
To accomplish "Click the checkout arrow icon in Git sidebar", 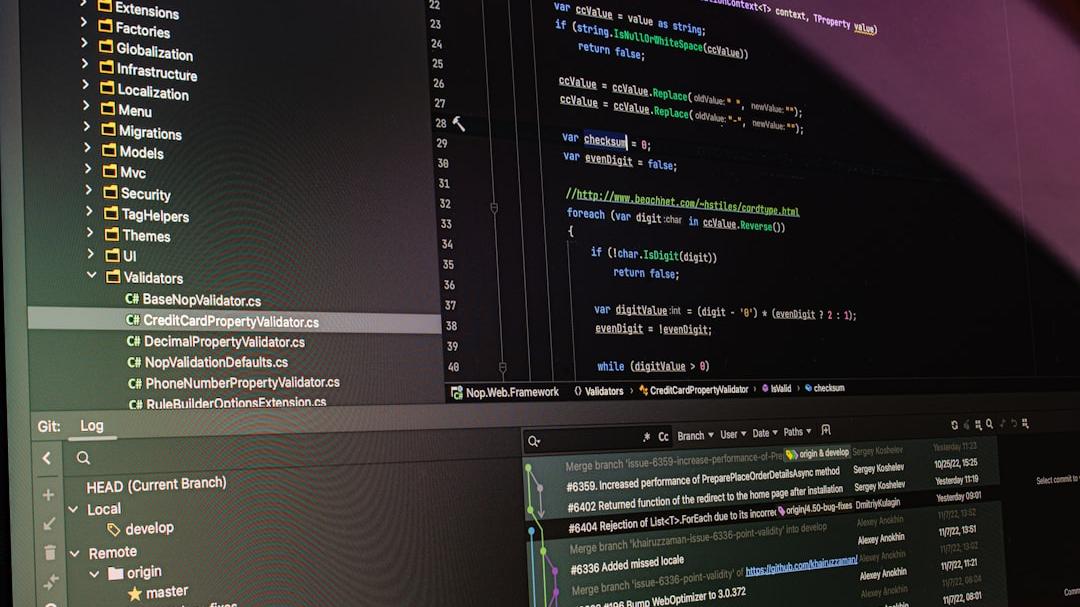I will 48,521.
